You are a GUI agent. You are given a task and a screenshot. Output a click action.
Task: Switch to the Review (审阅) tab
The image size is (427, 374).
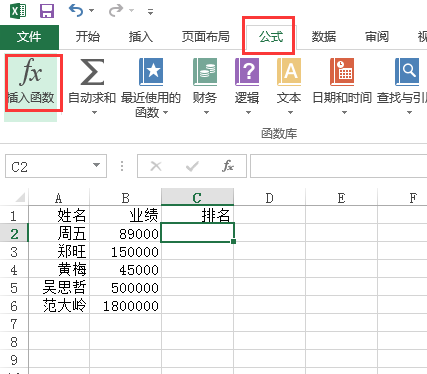point(377,37)
